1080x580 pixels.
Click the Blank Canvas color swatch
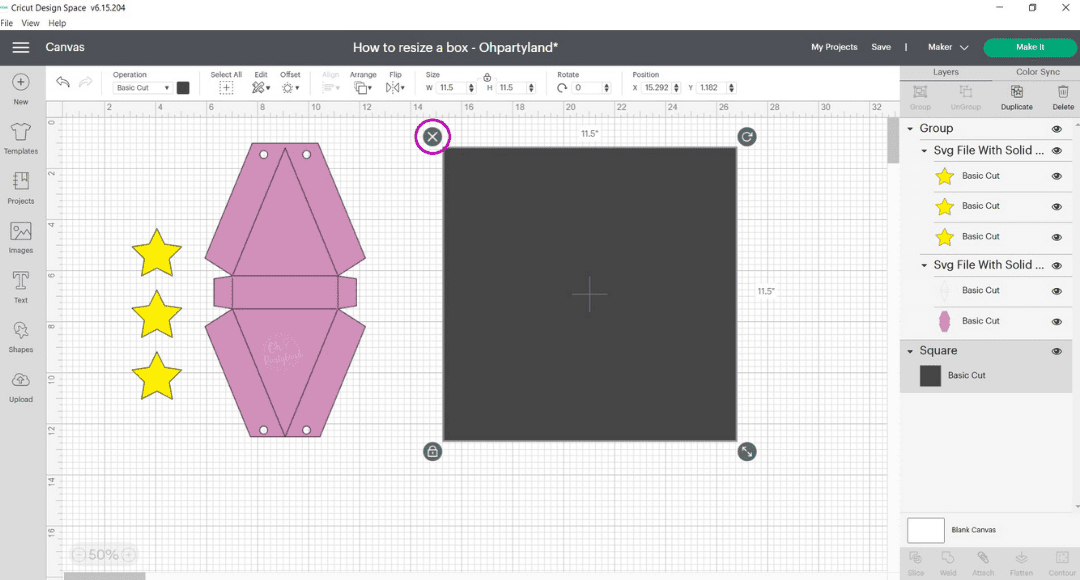[x=926, y=530]
